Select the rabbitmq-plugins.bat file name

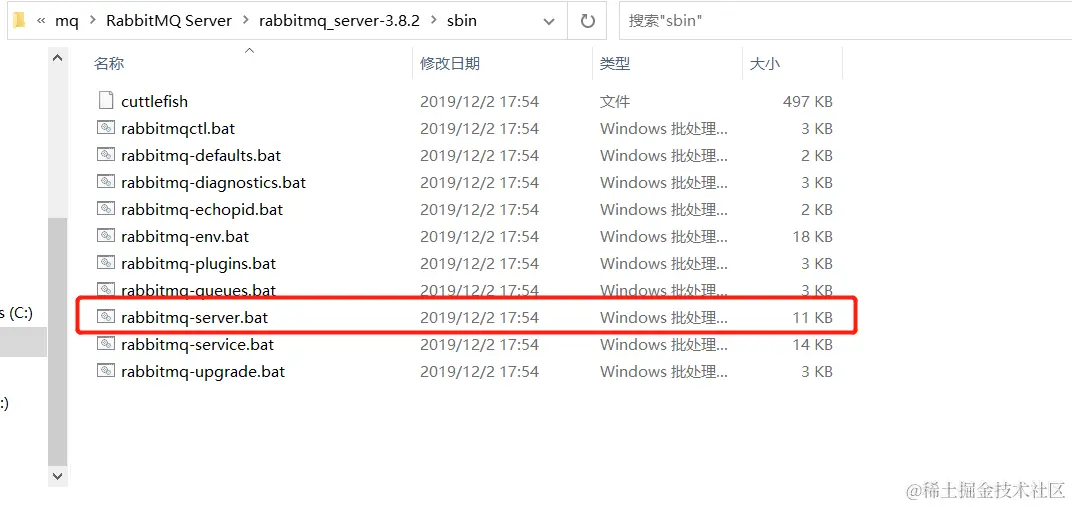click(x=198, y=263)
